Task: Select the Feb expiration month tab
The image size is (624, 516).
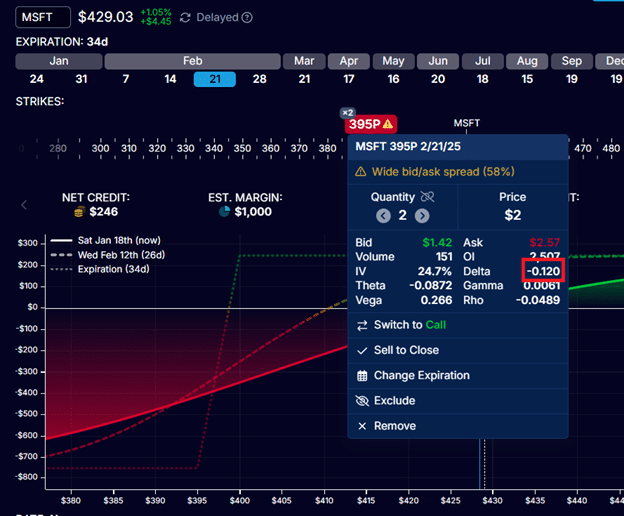Action: coord(193,61)
